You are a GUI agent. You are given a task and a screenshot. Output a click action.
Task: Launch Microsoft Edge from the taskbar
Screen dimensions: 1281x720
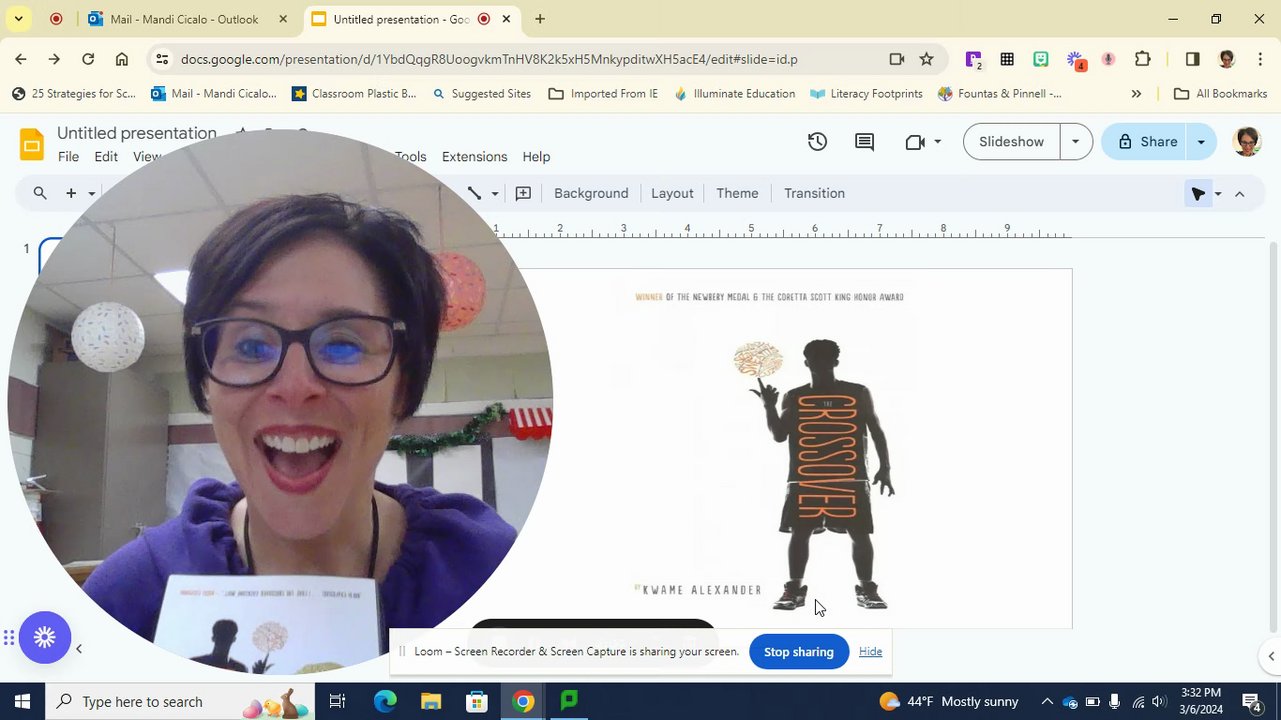click(385, 701)
